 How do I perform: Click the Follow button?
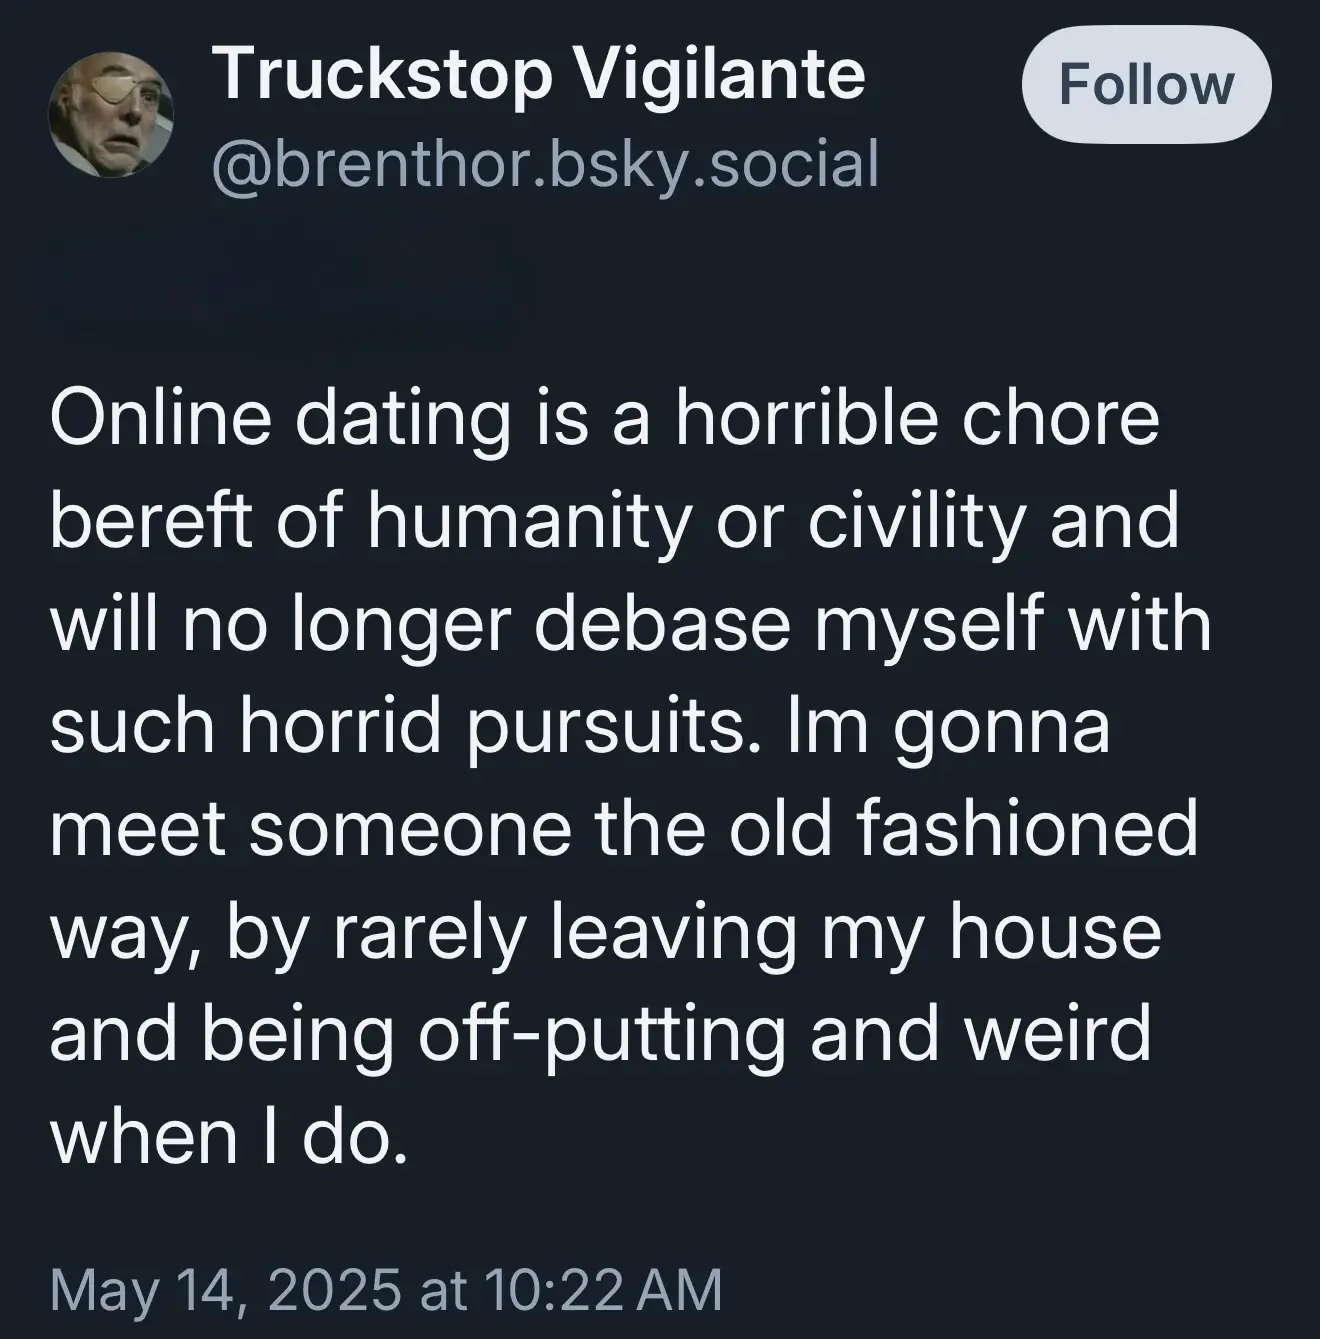coord(1146,85)
